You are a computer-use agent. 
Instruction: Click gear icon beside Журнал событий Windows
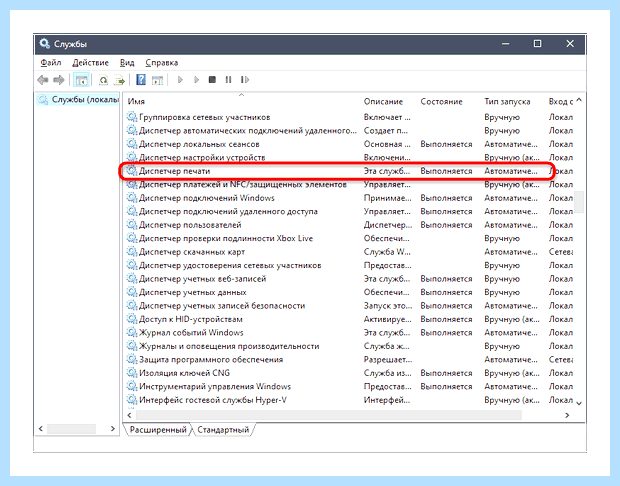click(131, 332)
